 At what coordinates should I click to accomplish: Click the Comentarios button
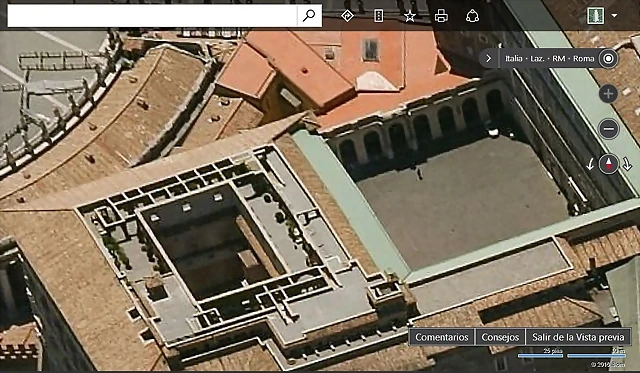442,337
